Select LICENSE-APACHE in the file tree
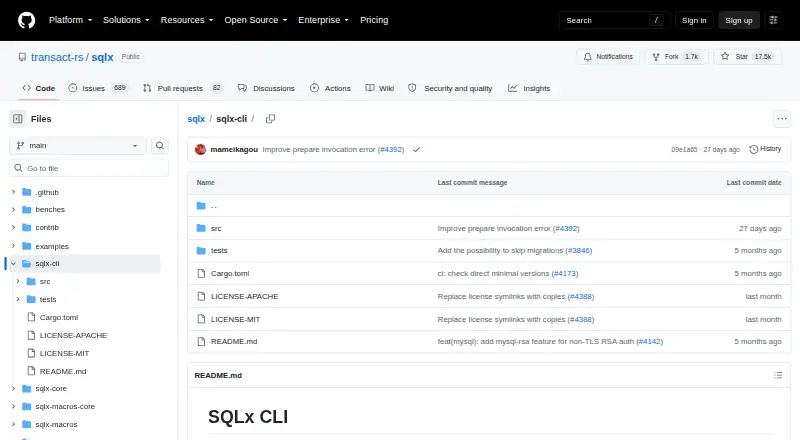Screen dimensions: 800x440 click(x=73, y=335)
